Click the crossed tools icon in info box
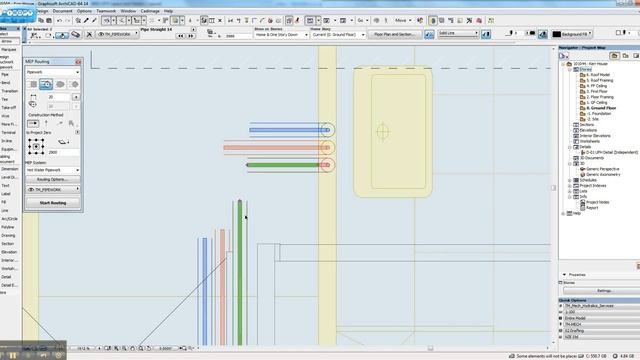This screenshot has width=640, height=360. (x=89, y=35)
